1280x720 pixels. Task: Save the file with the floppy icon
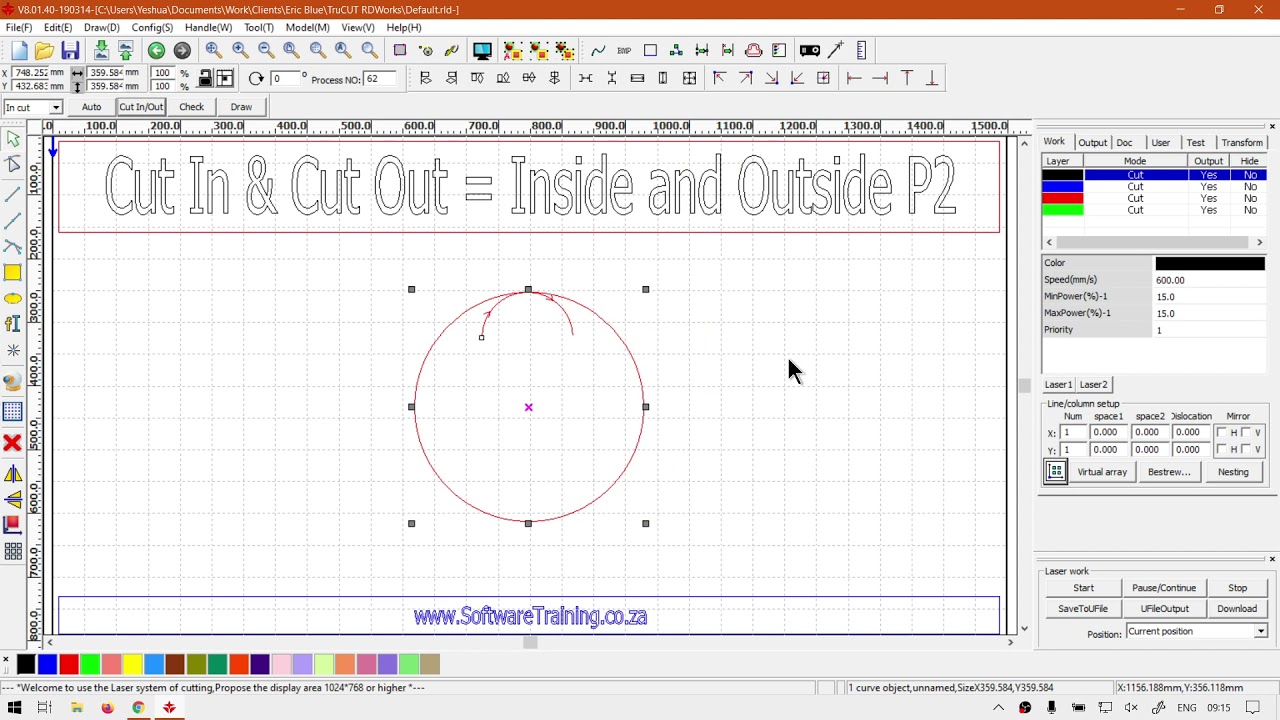[x=70, y=51]
